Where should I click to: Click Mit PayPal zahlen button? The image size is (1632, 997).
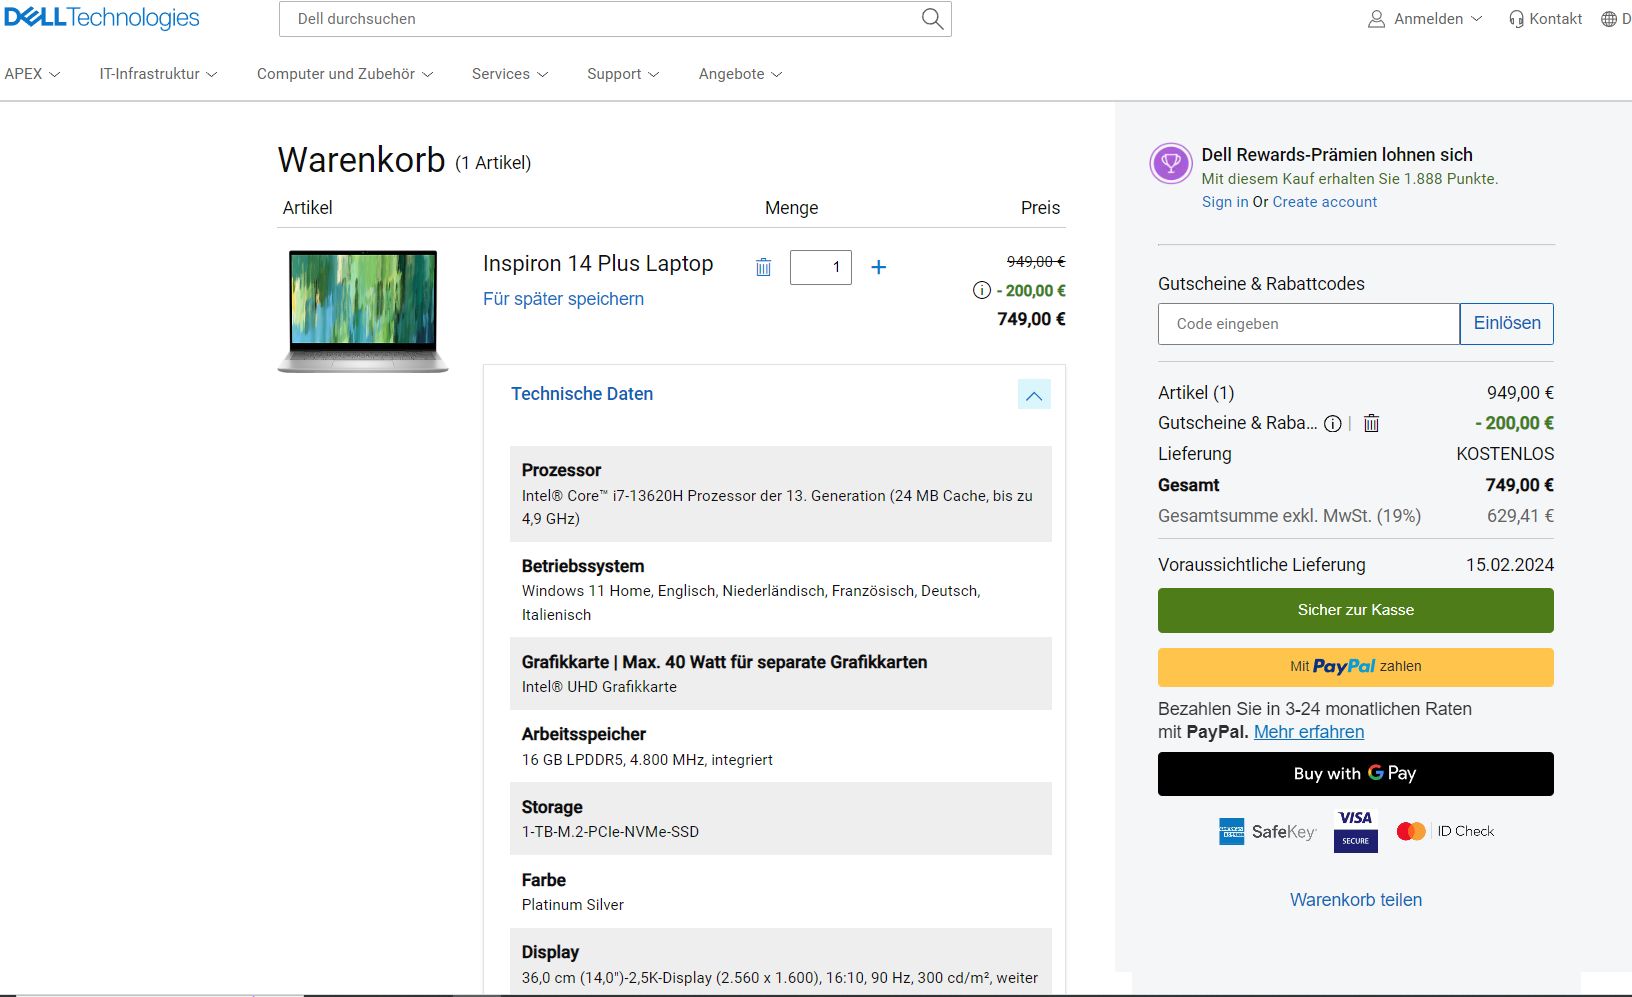tap(1356, 667)
